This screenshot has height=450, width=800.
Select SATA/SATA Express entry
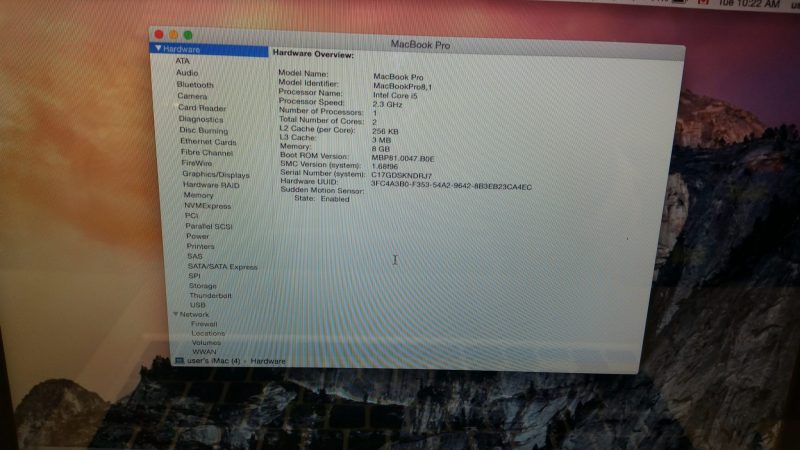coord(222,267)
